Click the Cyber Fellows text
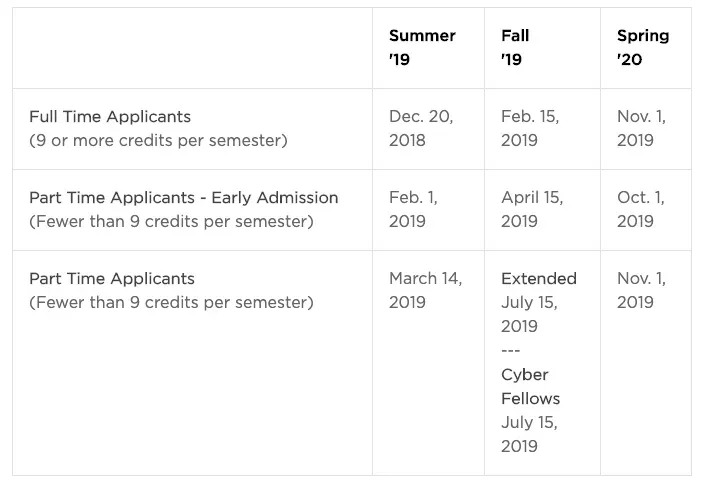This screenshot has width=703, height=484. (530, 386)
